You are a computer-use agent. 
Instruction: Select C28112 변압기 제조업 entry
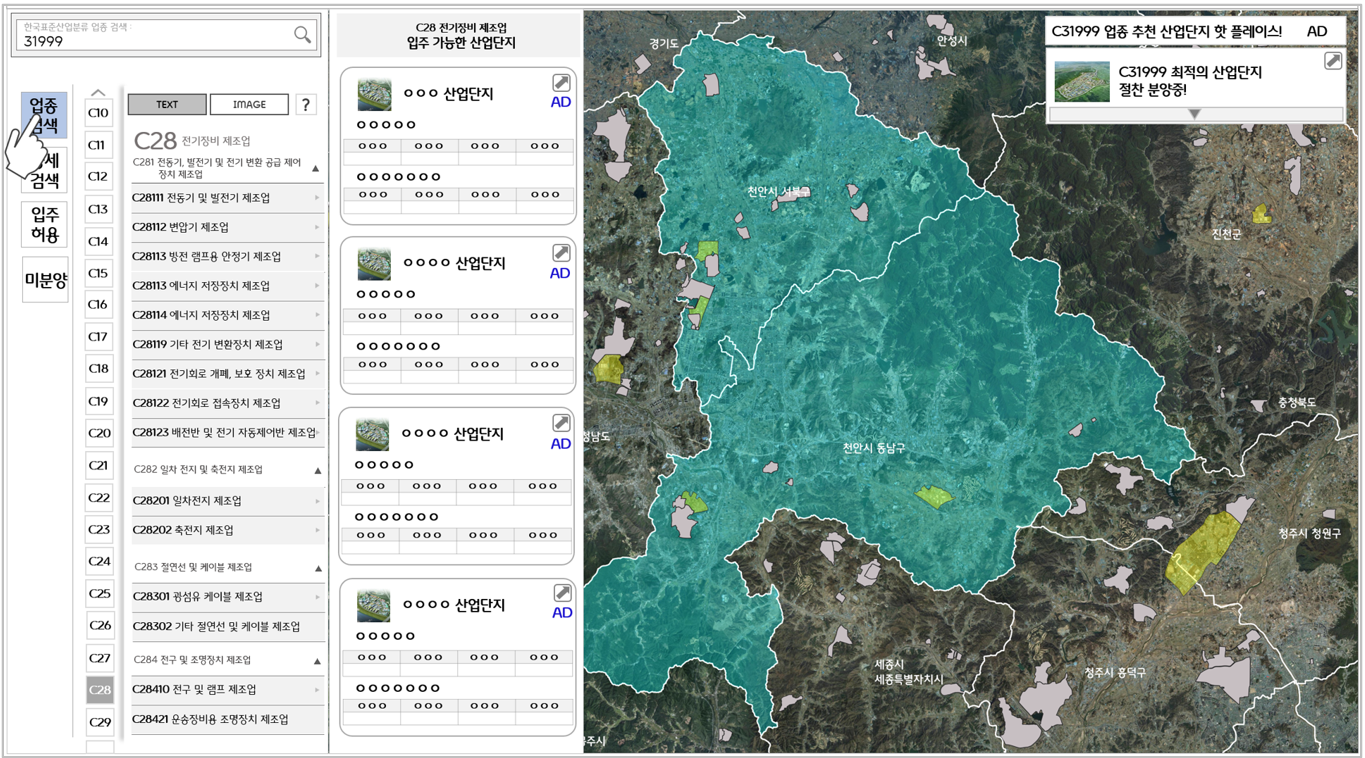(x=225, y=227)
